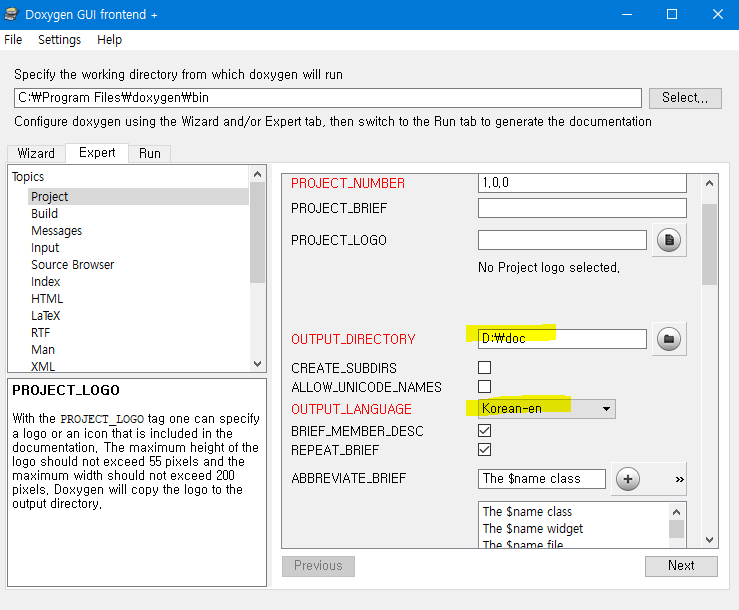Switch to the Run tab
The image size is (739, 610).
click(150, 154)
